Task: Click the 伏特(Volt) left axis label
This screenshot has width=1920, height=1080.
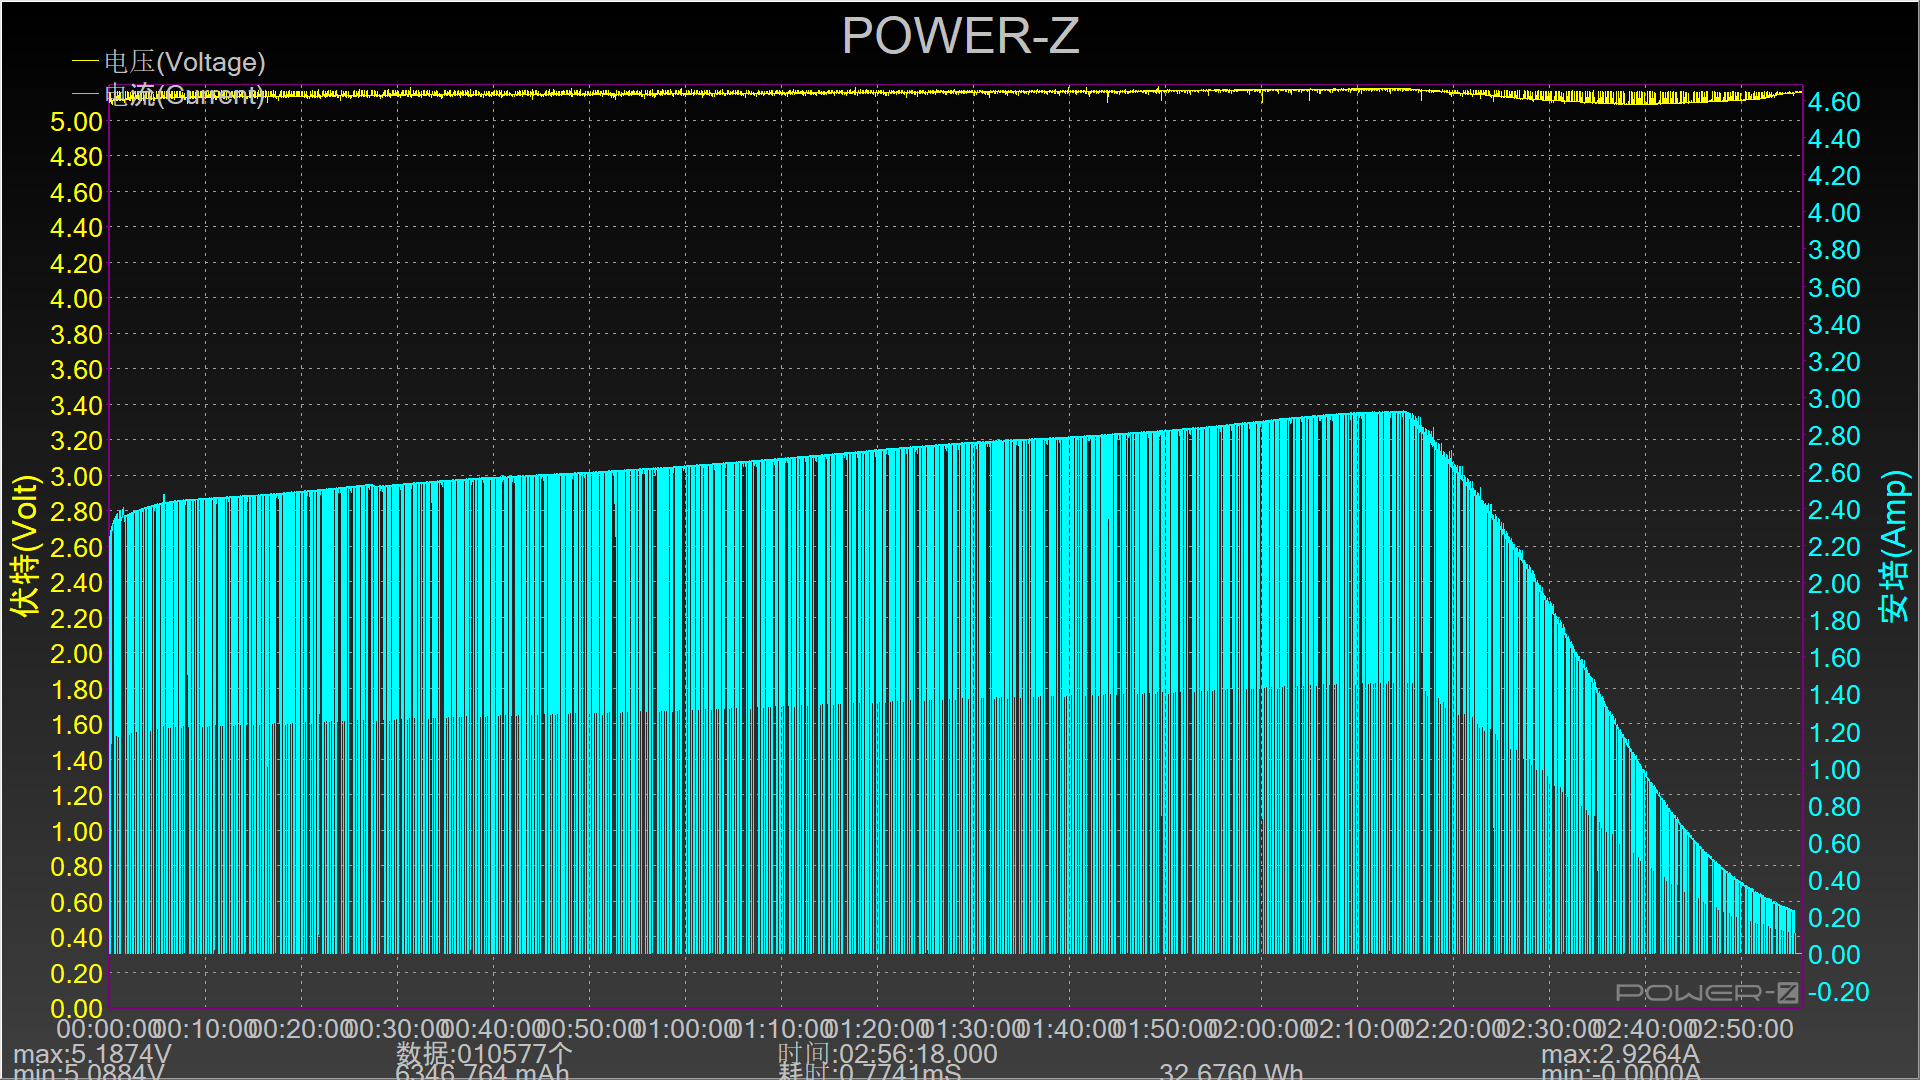Action: click(25, 545)
